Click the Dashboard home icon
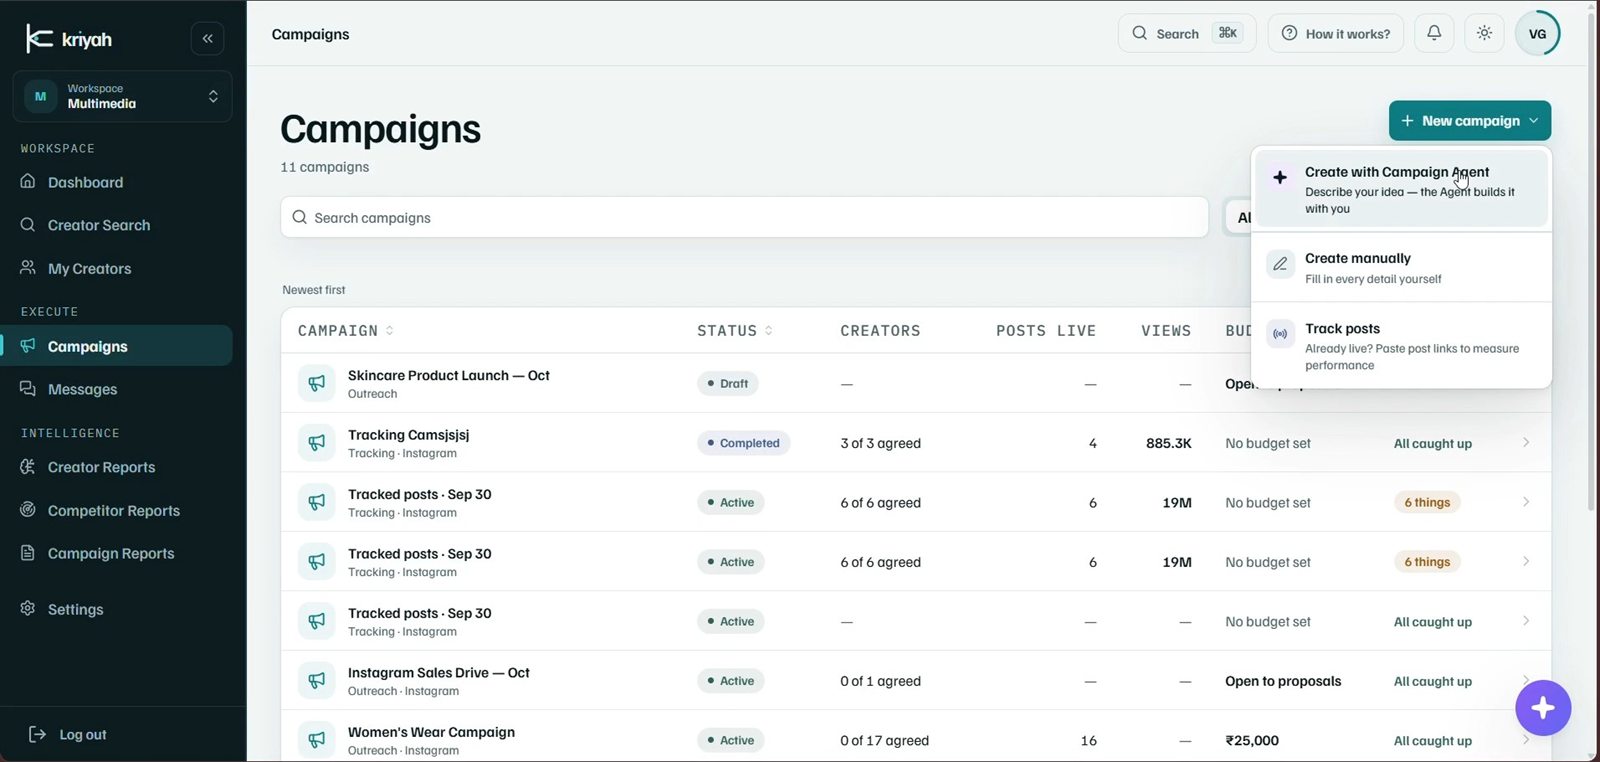 [28, 181]
